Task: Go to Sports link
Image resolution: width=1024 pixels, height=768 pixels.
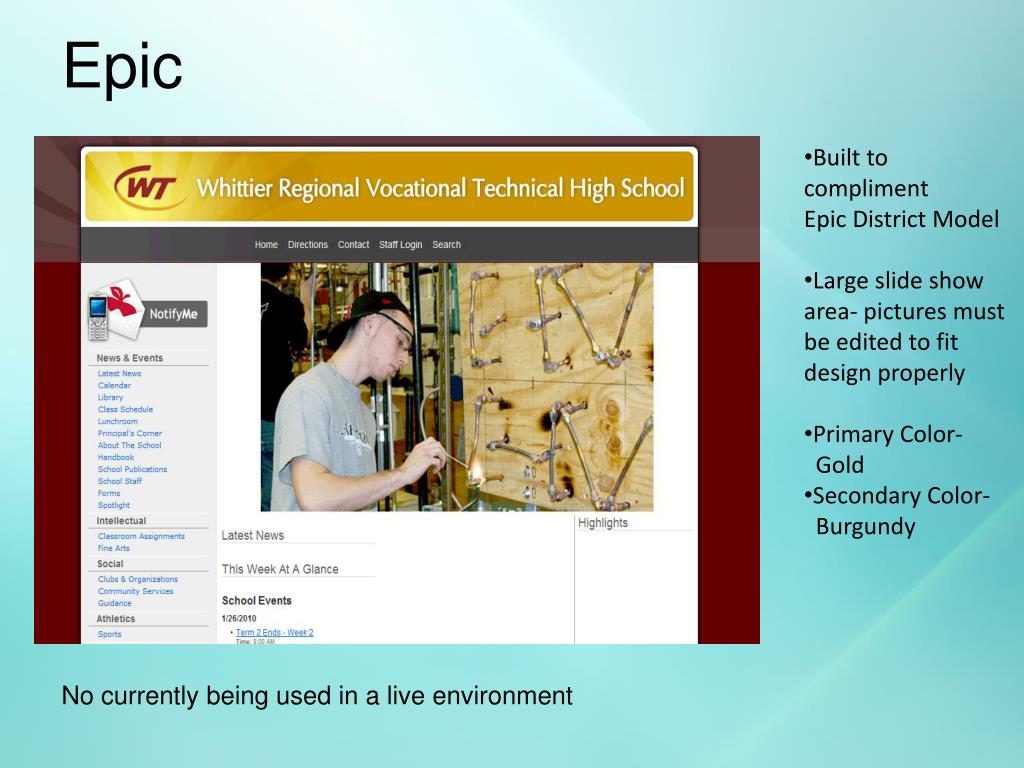Action: pos(110,634)
